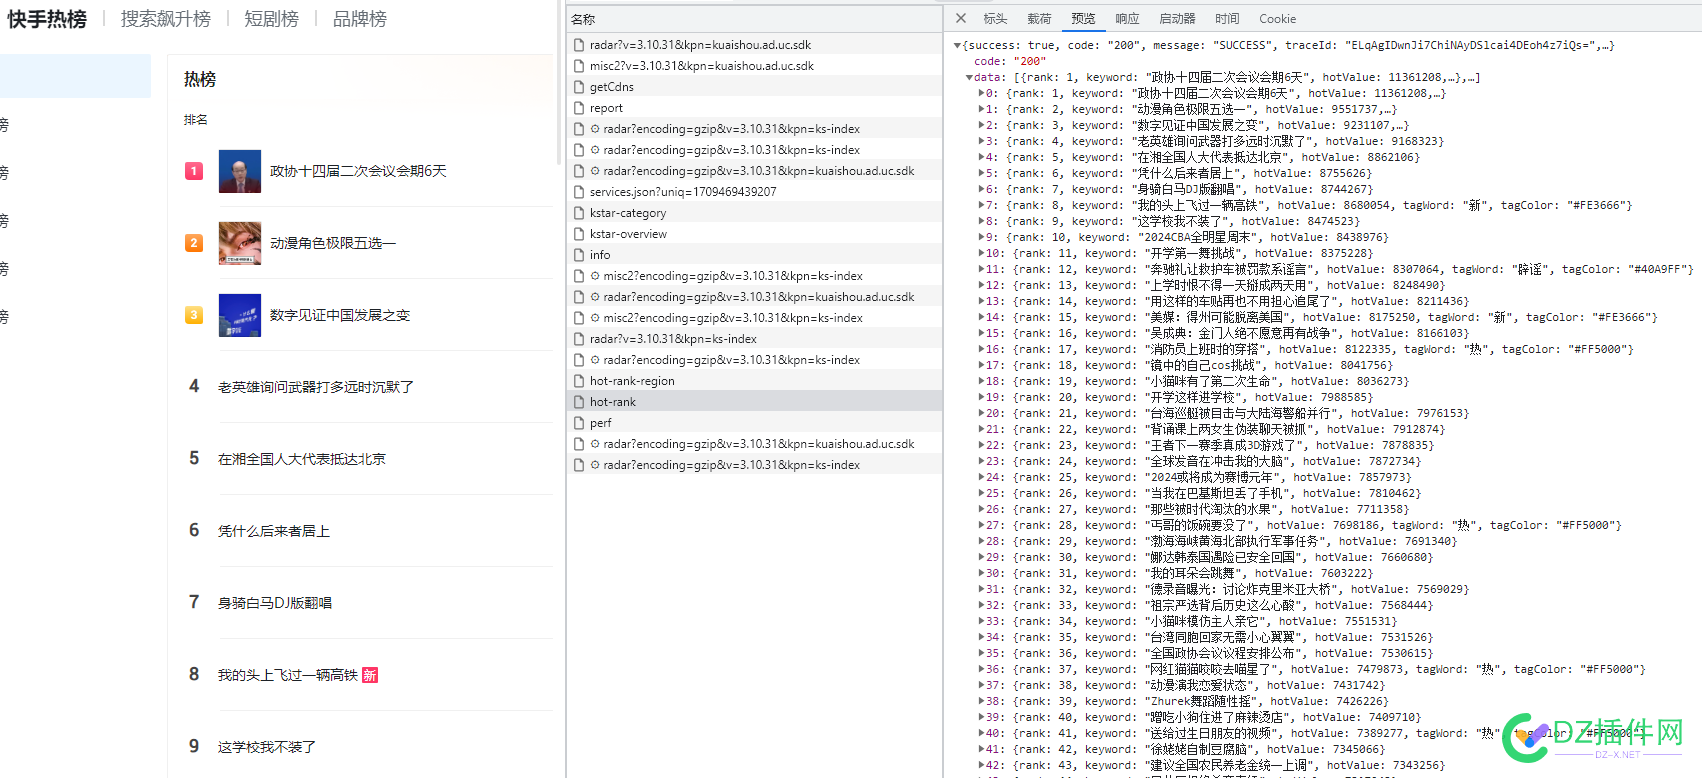This screenshot has width=1702, height=778.
Task: Expand JSON item 16 消防员上班时的穿搭
Action: pyautogui.click(x=981, y=349)
